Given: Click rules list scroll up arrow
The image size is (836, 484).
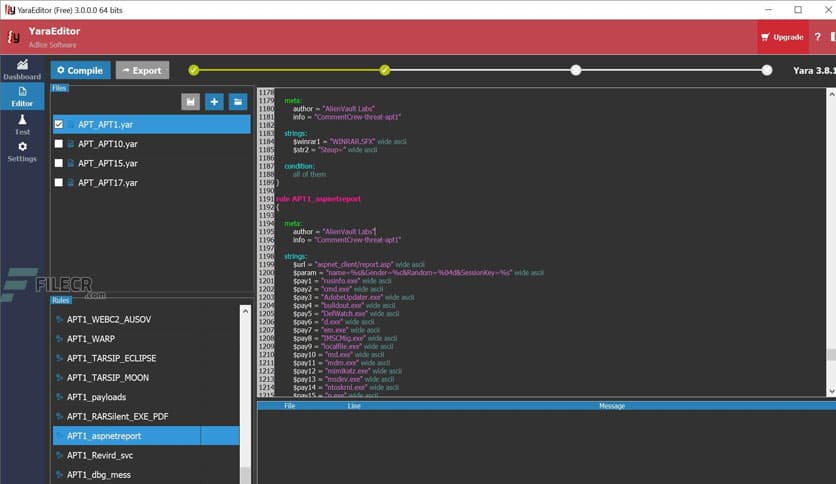Looking at the screenshot, I should pos(245,311).
